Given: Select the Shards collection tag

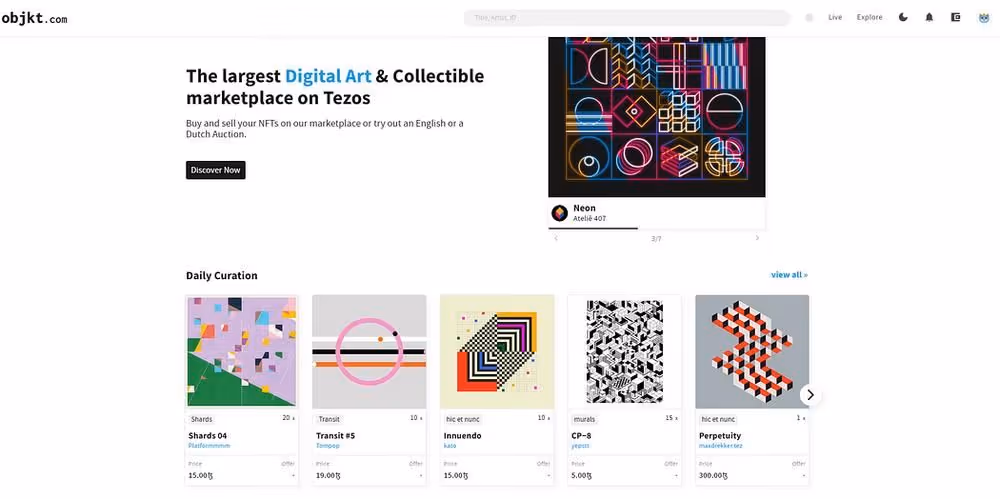Looking at the screenshot, I should tap(202, 419).
